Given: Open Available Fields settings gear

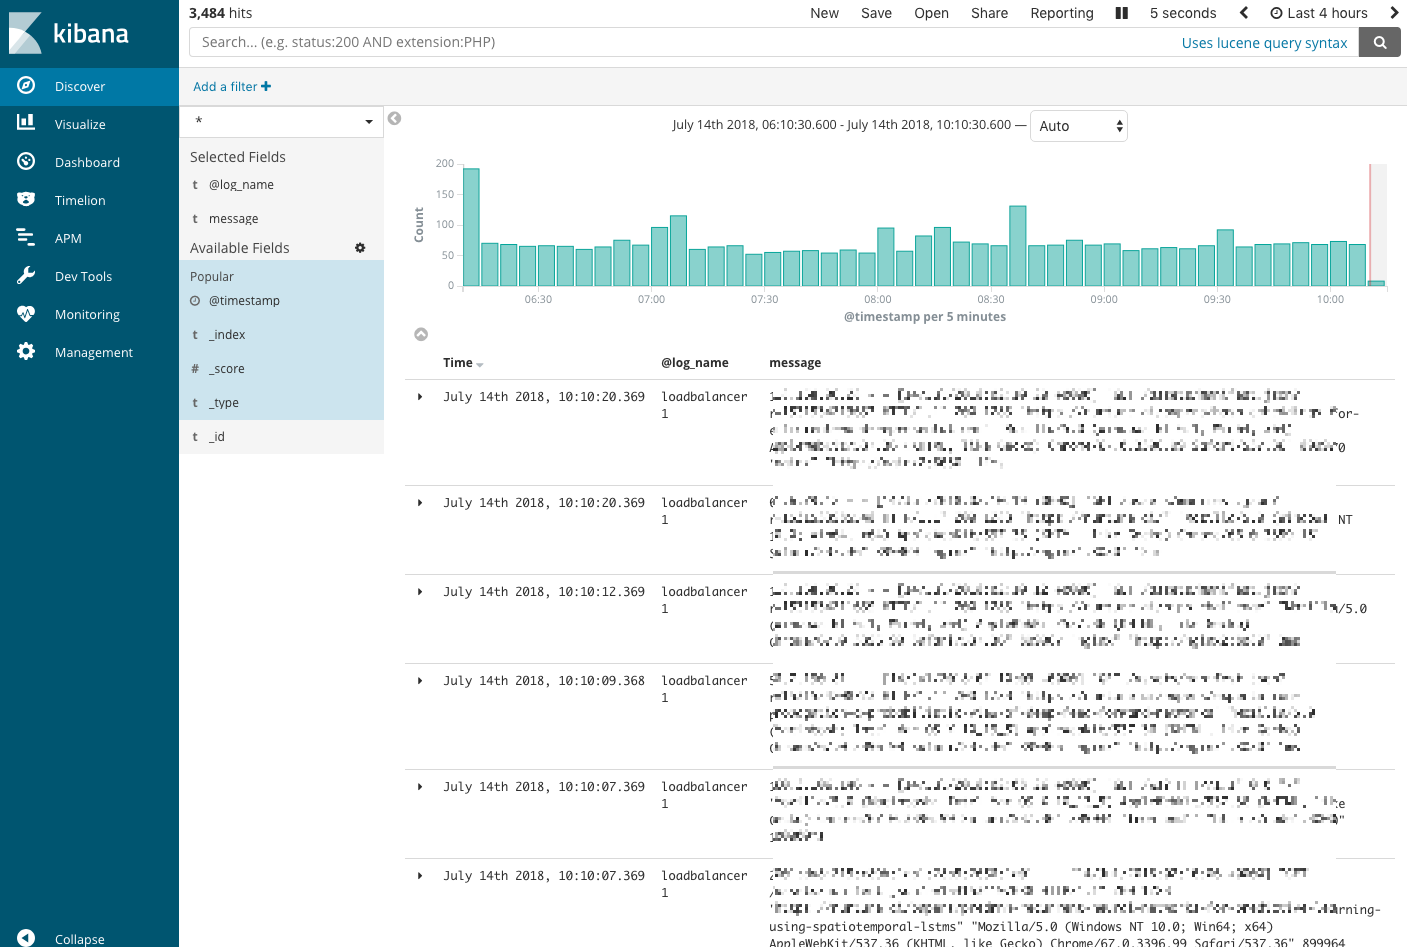Looking at the screenshot, I should click(360, 248).
